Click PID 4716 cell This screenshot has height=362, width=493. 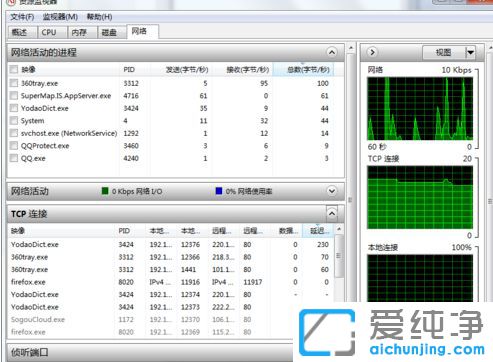(131, 96)
